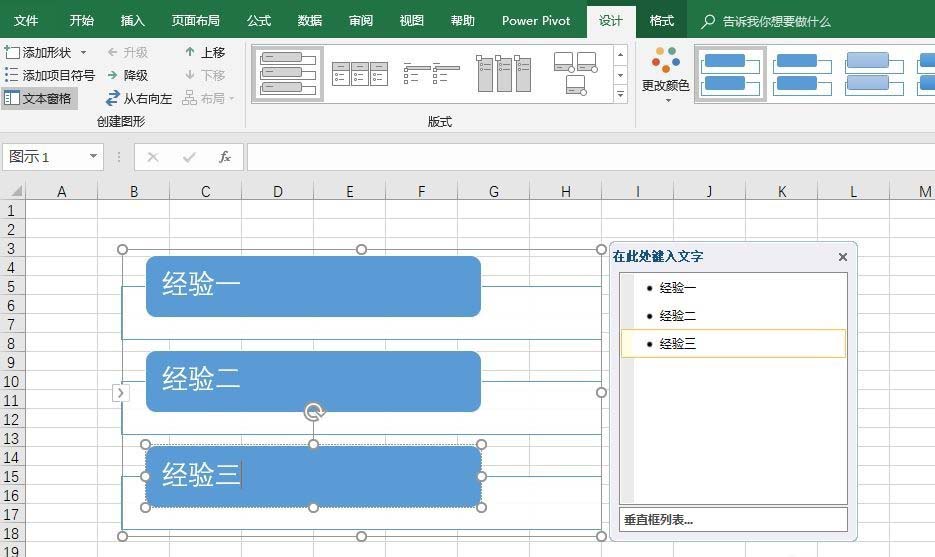935x557 pixels.
Task: Close the 在此处键入文字 text pane
Action: [x=843, y=257]
